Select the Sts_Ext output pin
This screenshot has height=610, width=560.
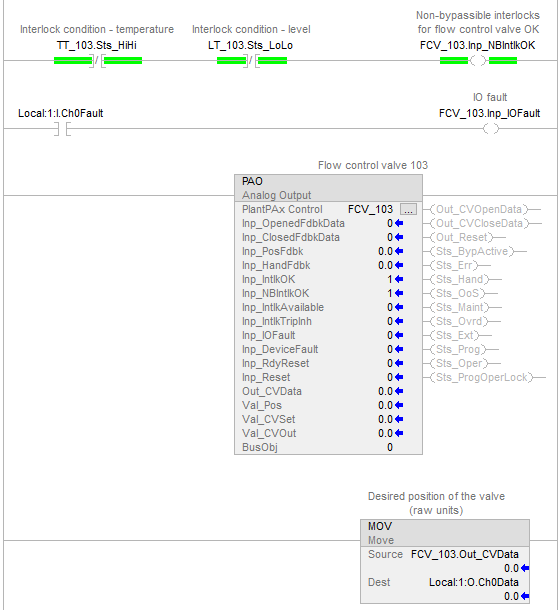point(455,335)
